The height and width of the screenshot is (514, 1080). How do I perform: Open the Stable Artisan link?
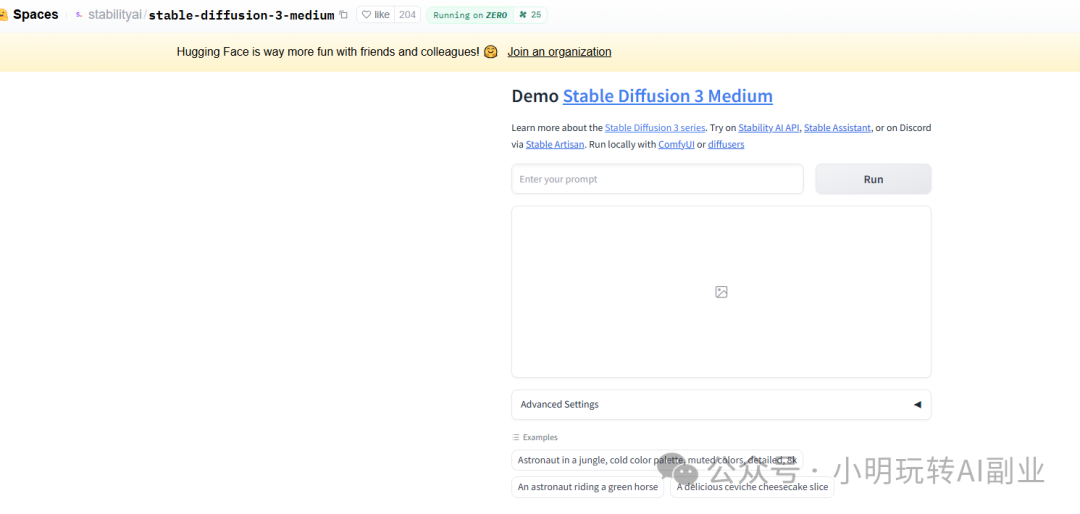[x=555, y=145]
